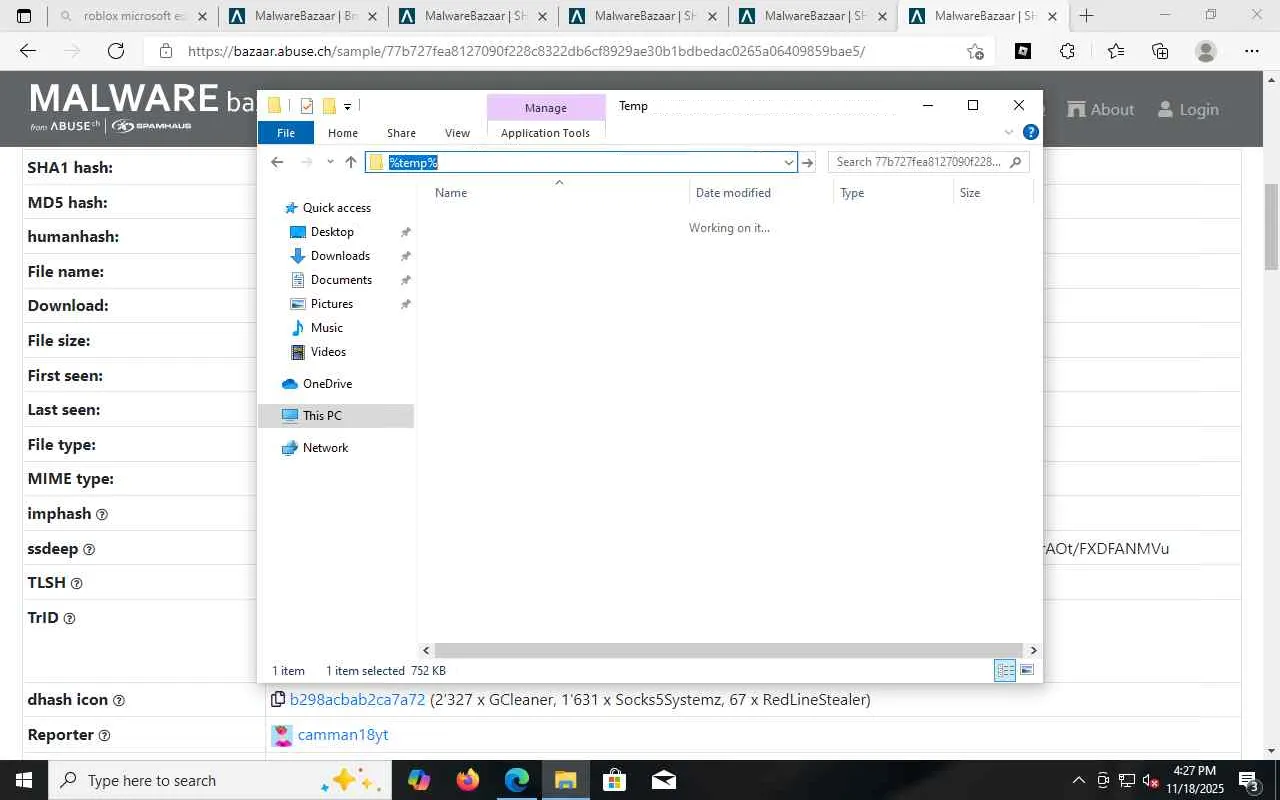Focus the Explorer search box
This screenshot has width=1280, height=800.
tap(928, 162)
